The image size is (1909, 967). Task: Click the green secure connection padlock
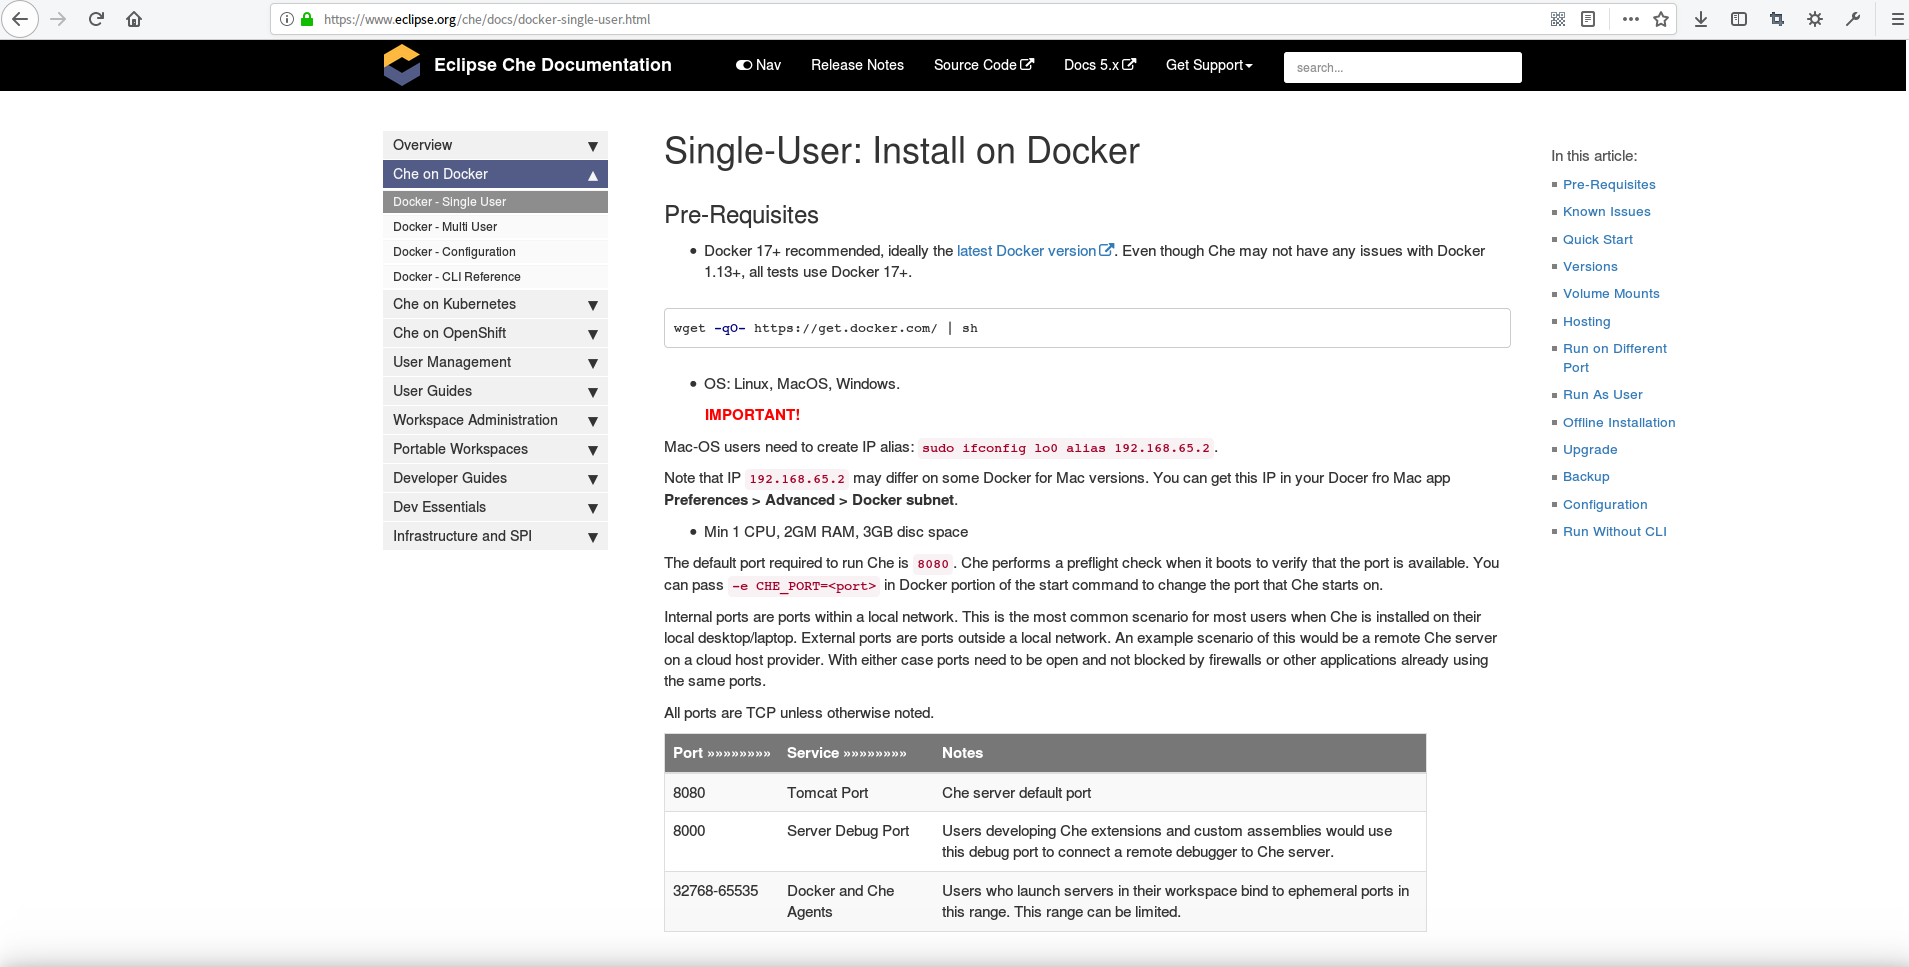point(307,19)
